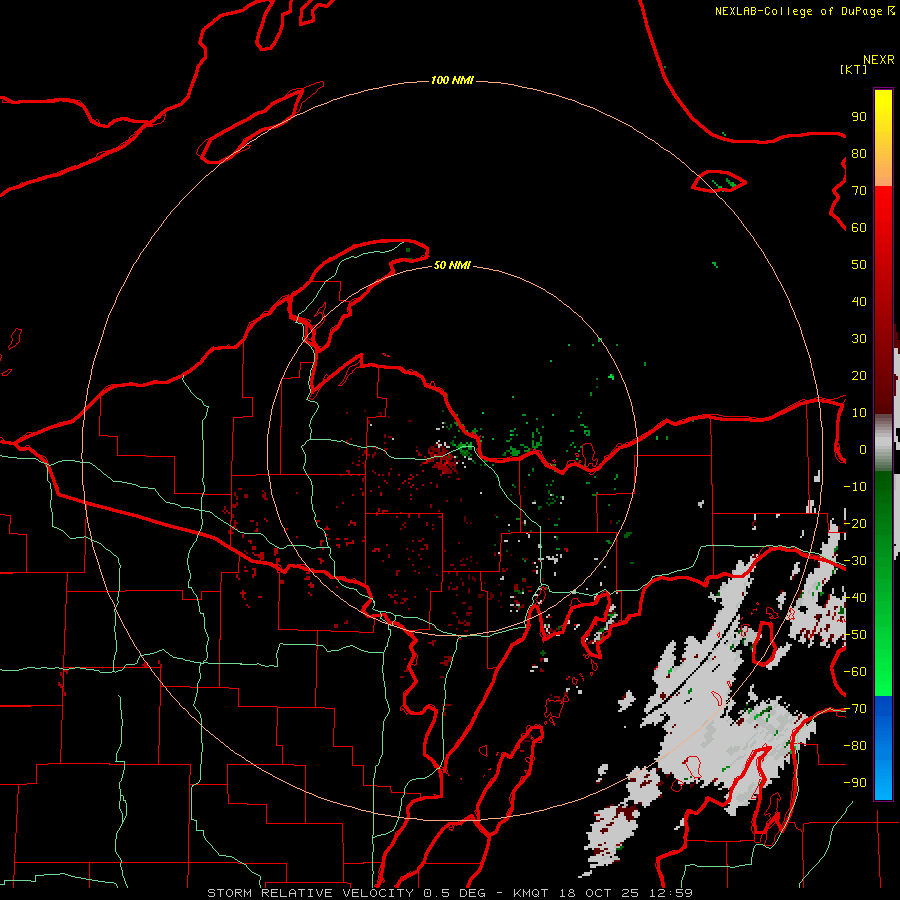Click the 0 scale value
900x900 pixels.
coord(863,449)
